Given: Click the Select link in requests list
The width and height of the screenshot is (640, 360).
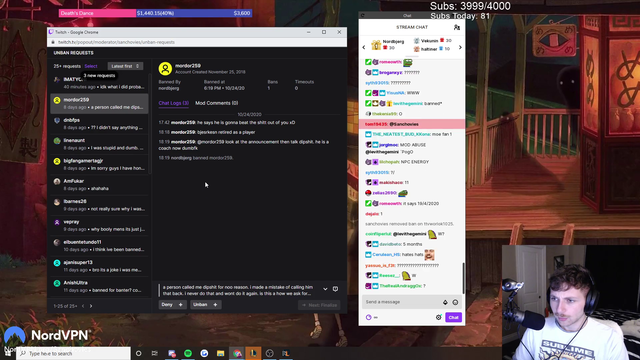Looking at the screenshot, I should coord(91,66).
